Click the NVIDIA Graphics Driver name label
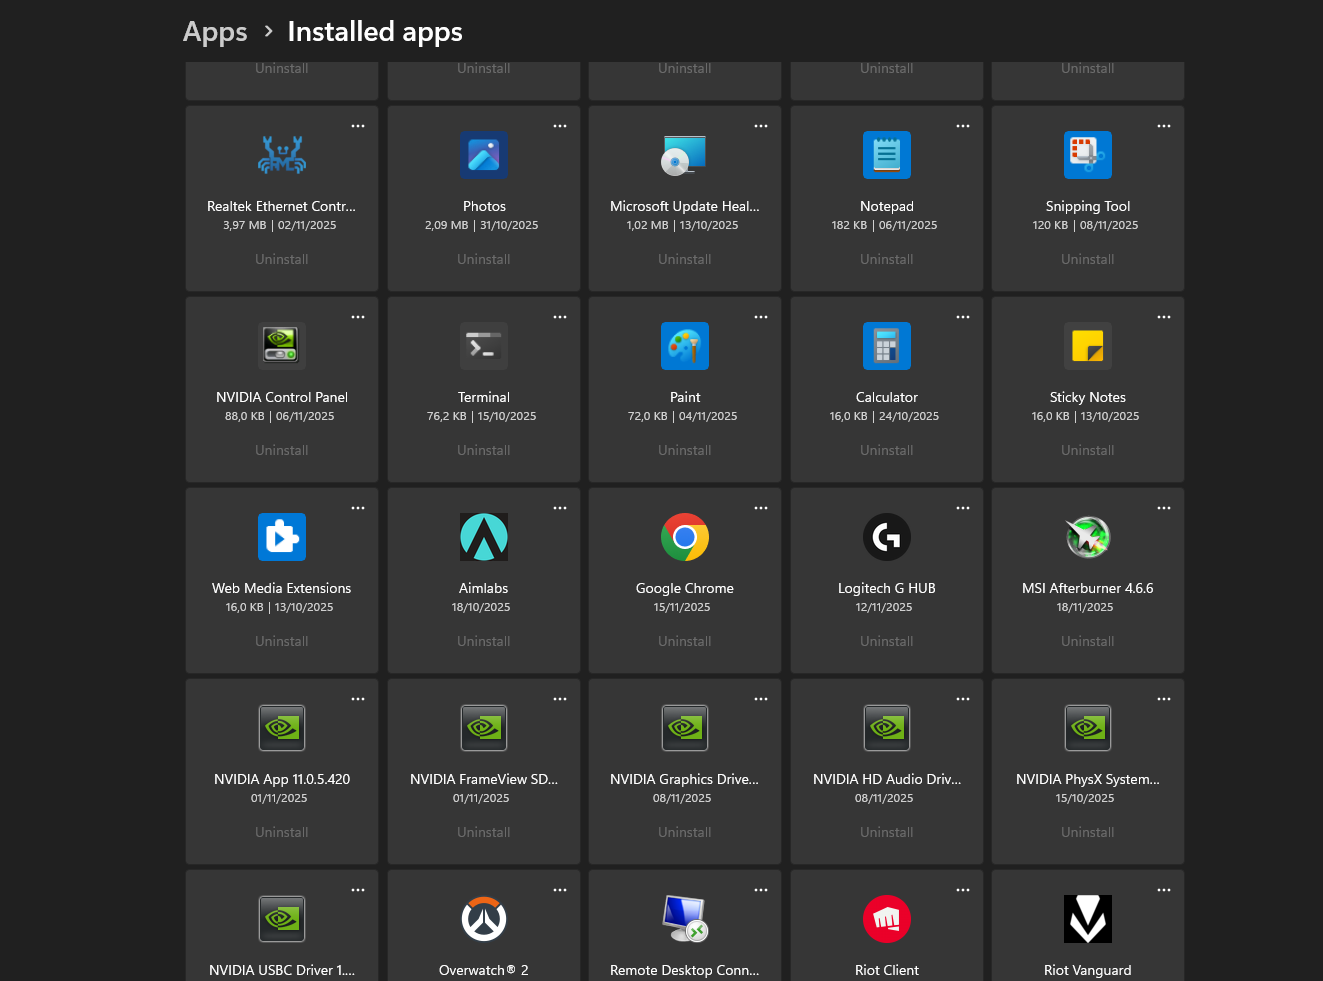Viewport: 1323px width, 981px height. click(685, 779)
